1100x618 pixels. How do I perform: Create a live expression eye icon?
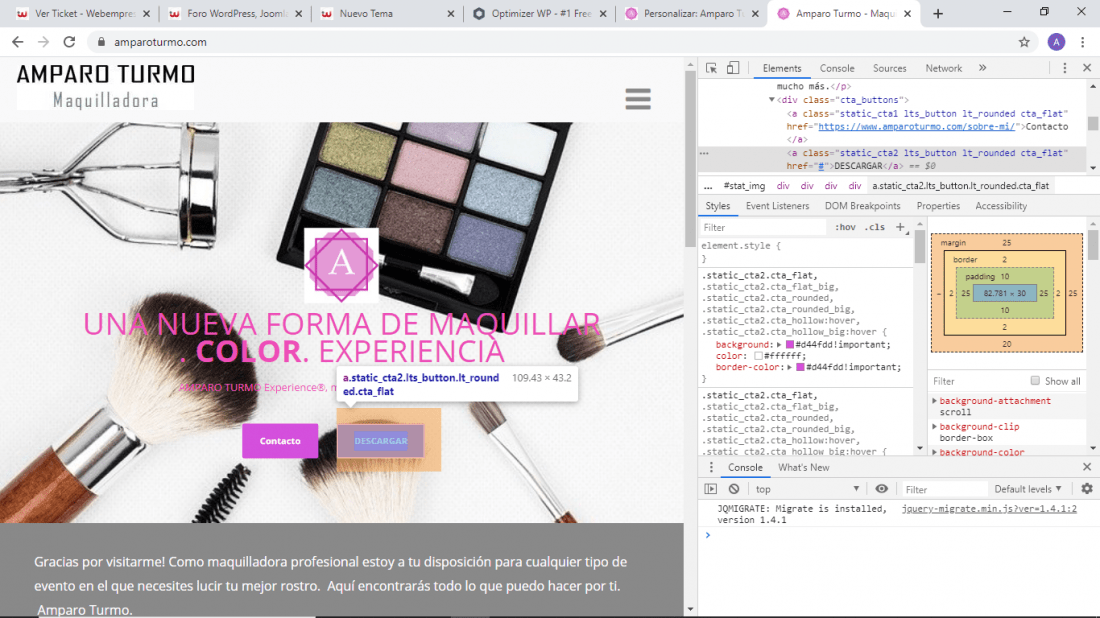(x=881, y=489)
